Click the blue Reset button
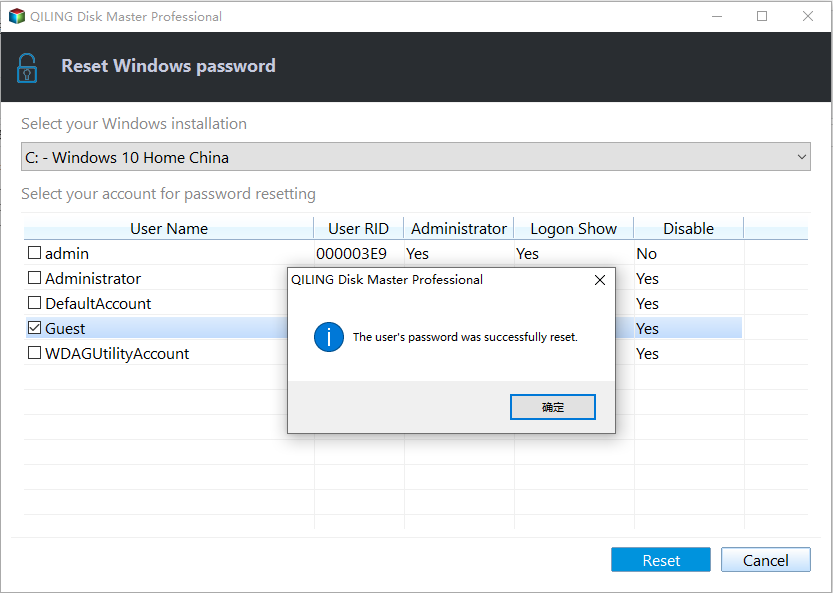Viewport: 833px width, 593px height. tap(661, 560)
